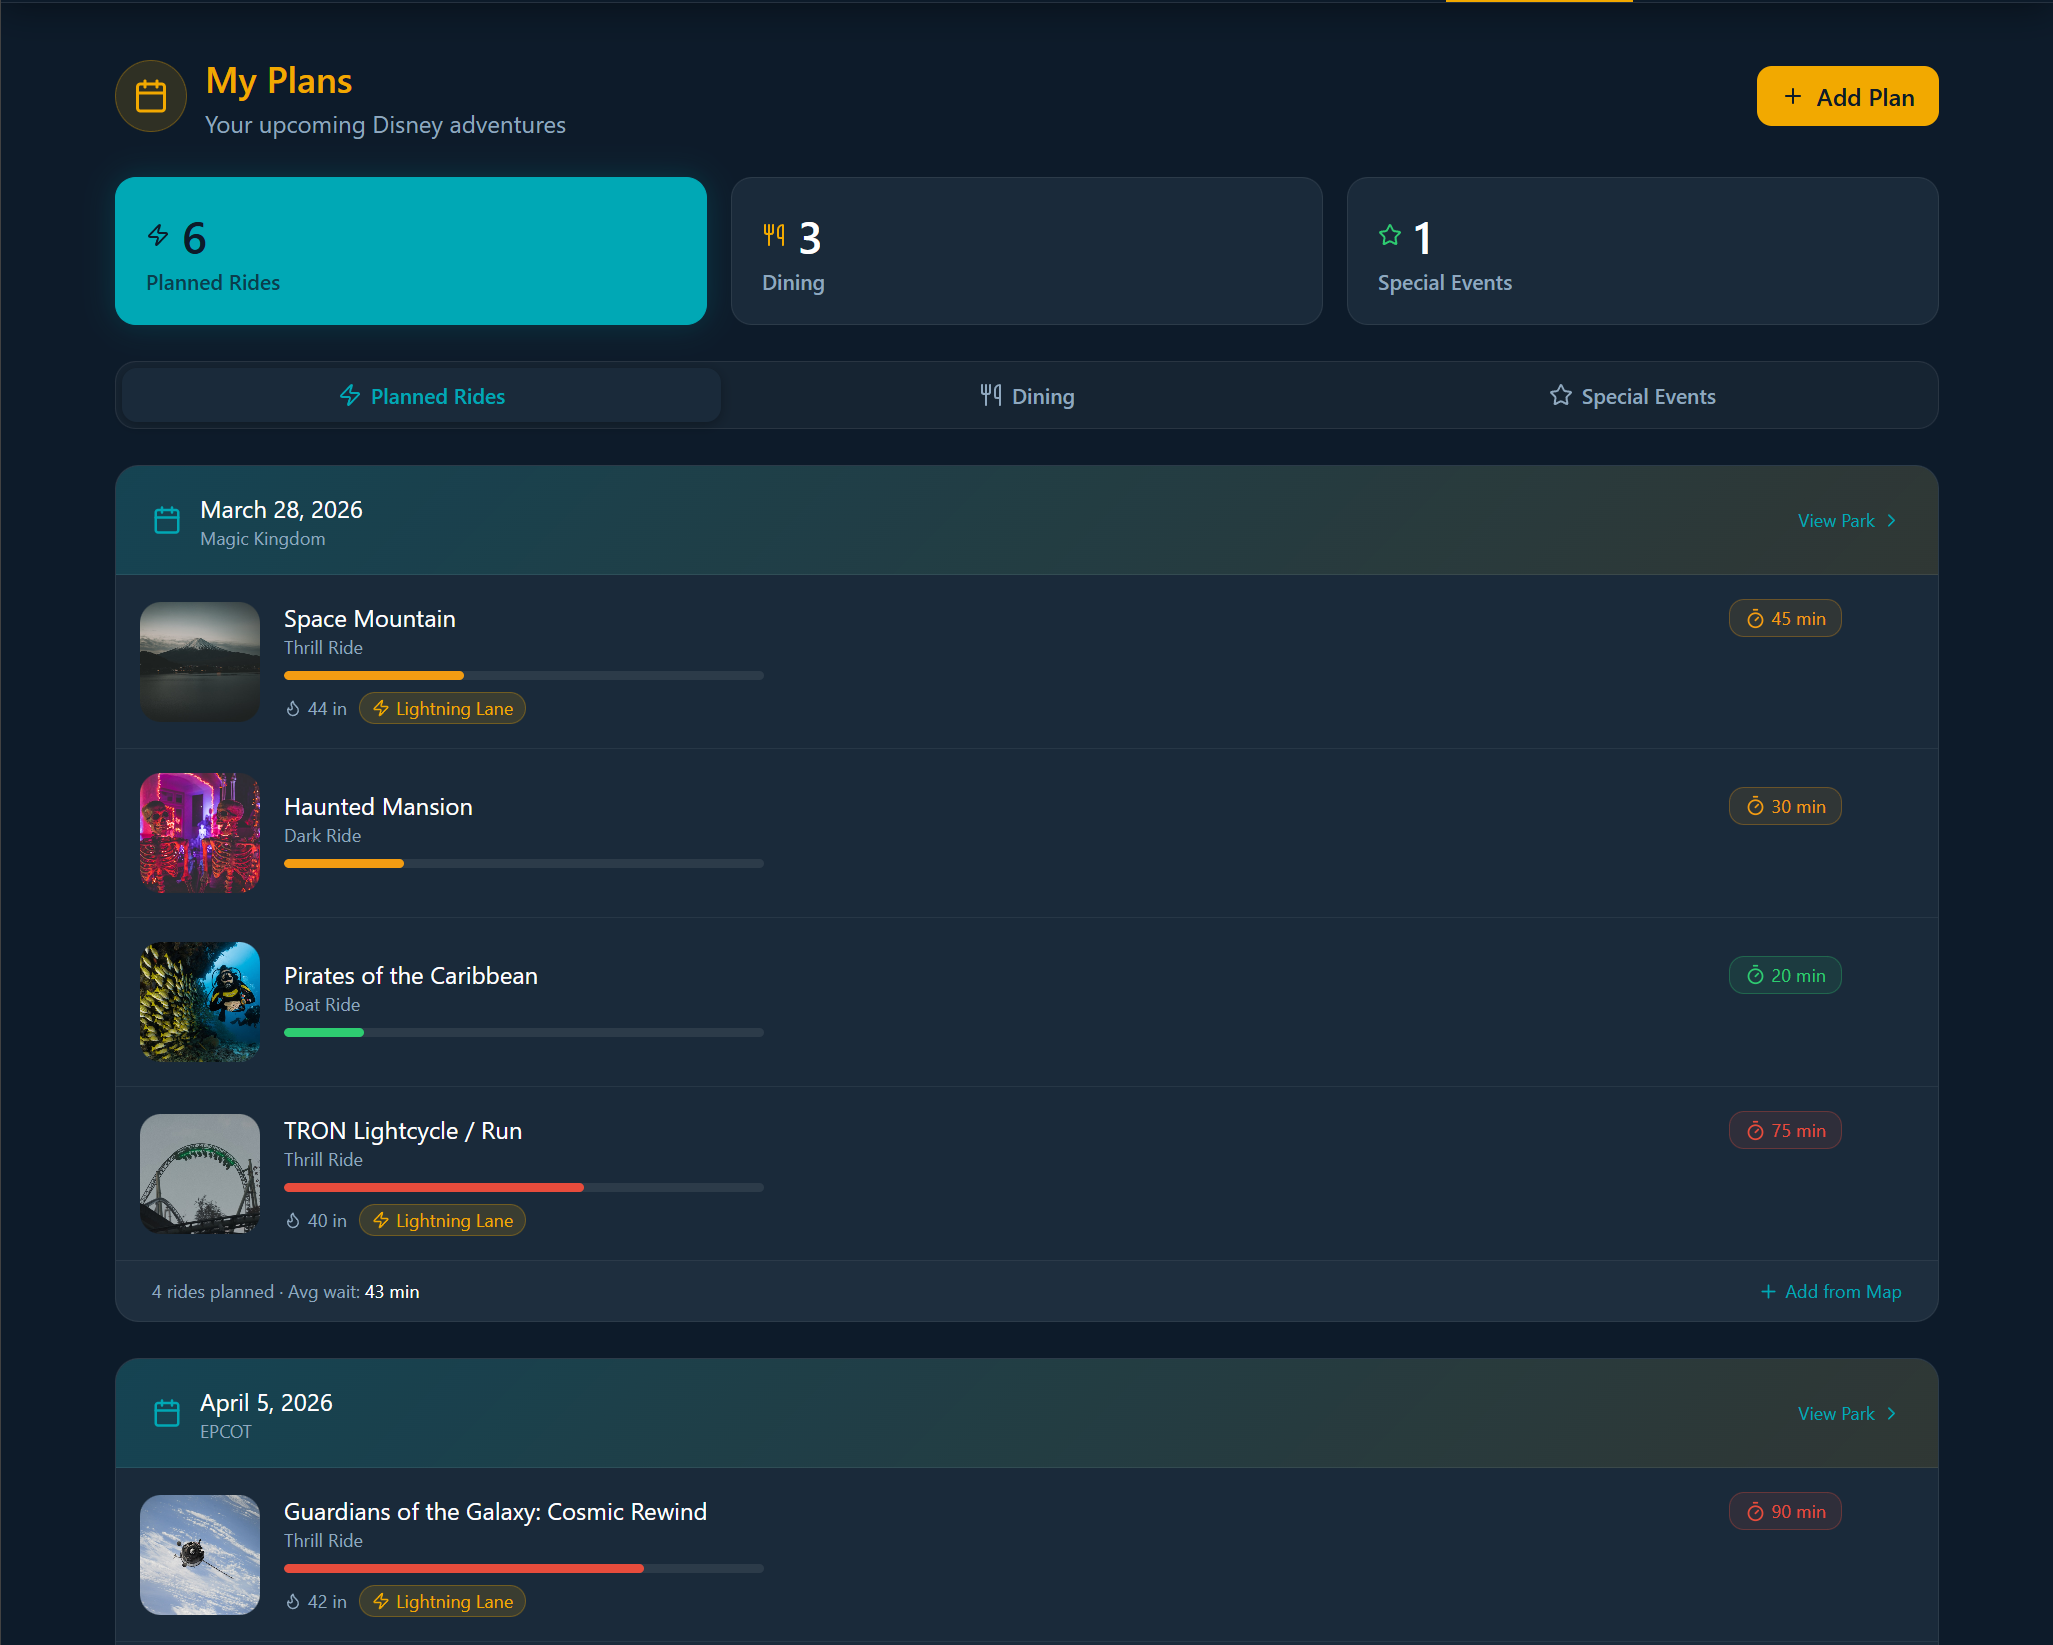Expand View Park for Magic Kingdom
This screenshot has width=2053, height=1645.
click(1836, 520)
